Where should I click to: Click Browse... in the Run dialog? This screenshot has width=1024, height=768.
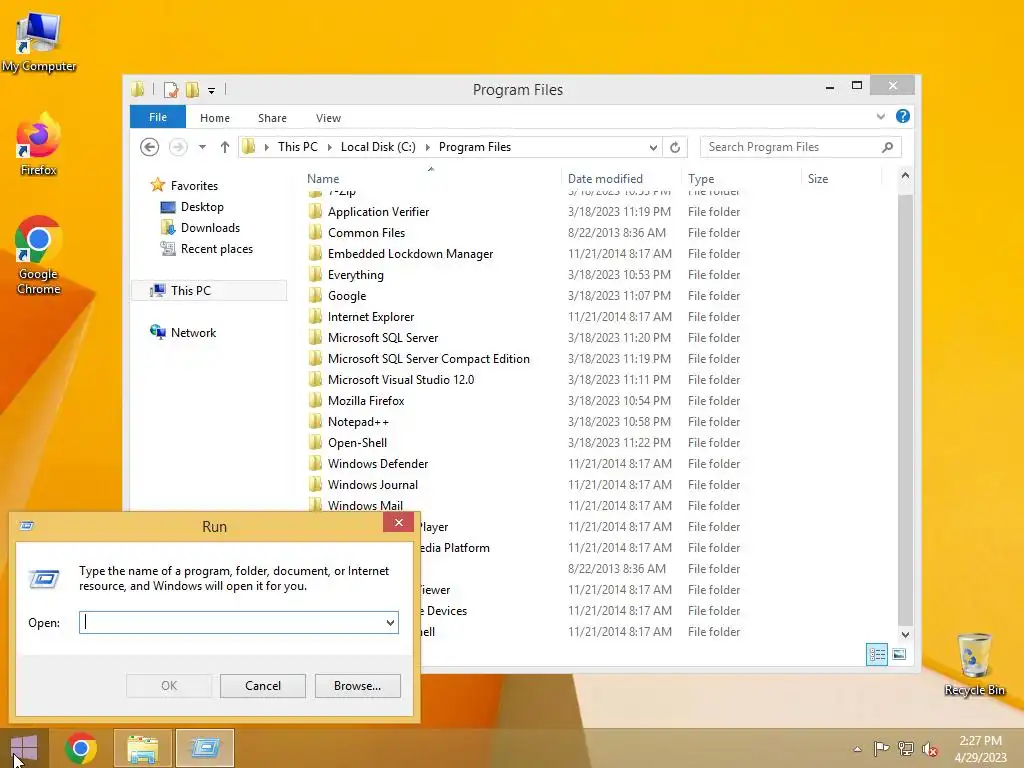coord(357,686)
